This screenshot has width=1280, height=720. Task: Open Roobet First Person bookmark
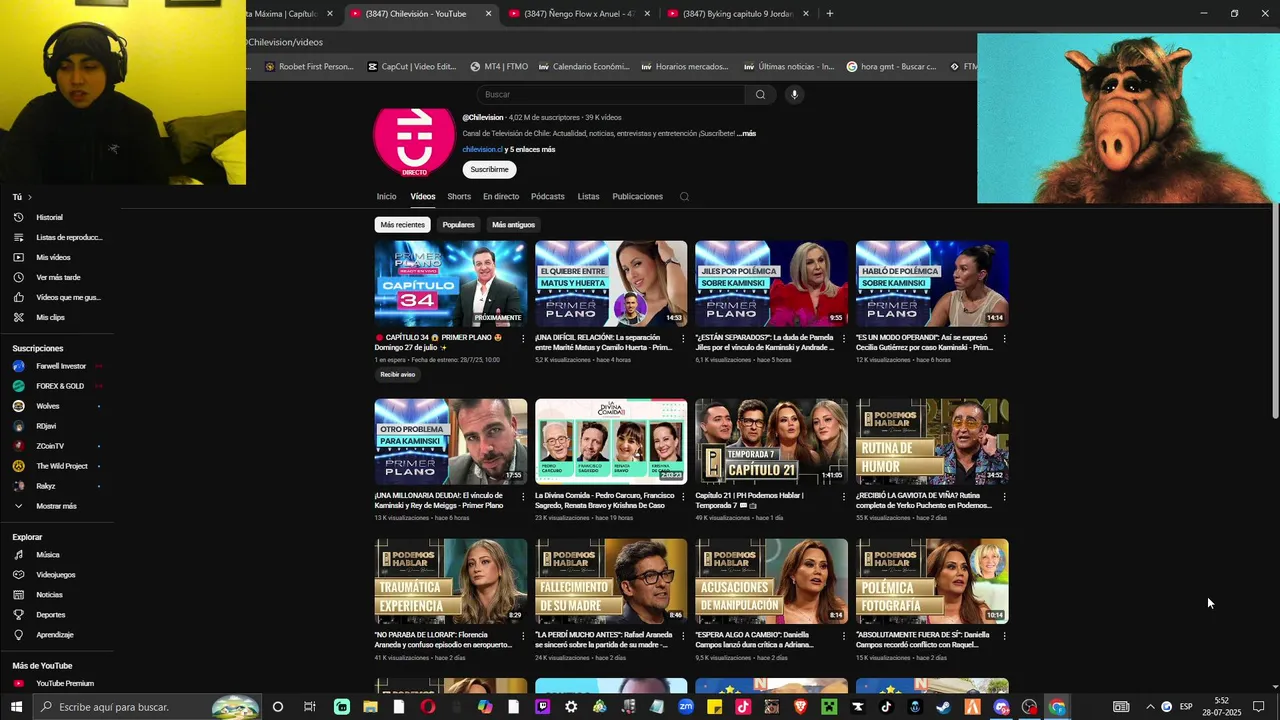pyautogui.click(x=309, y=67)
